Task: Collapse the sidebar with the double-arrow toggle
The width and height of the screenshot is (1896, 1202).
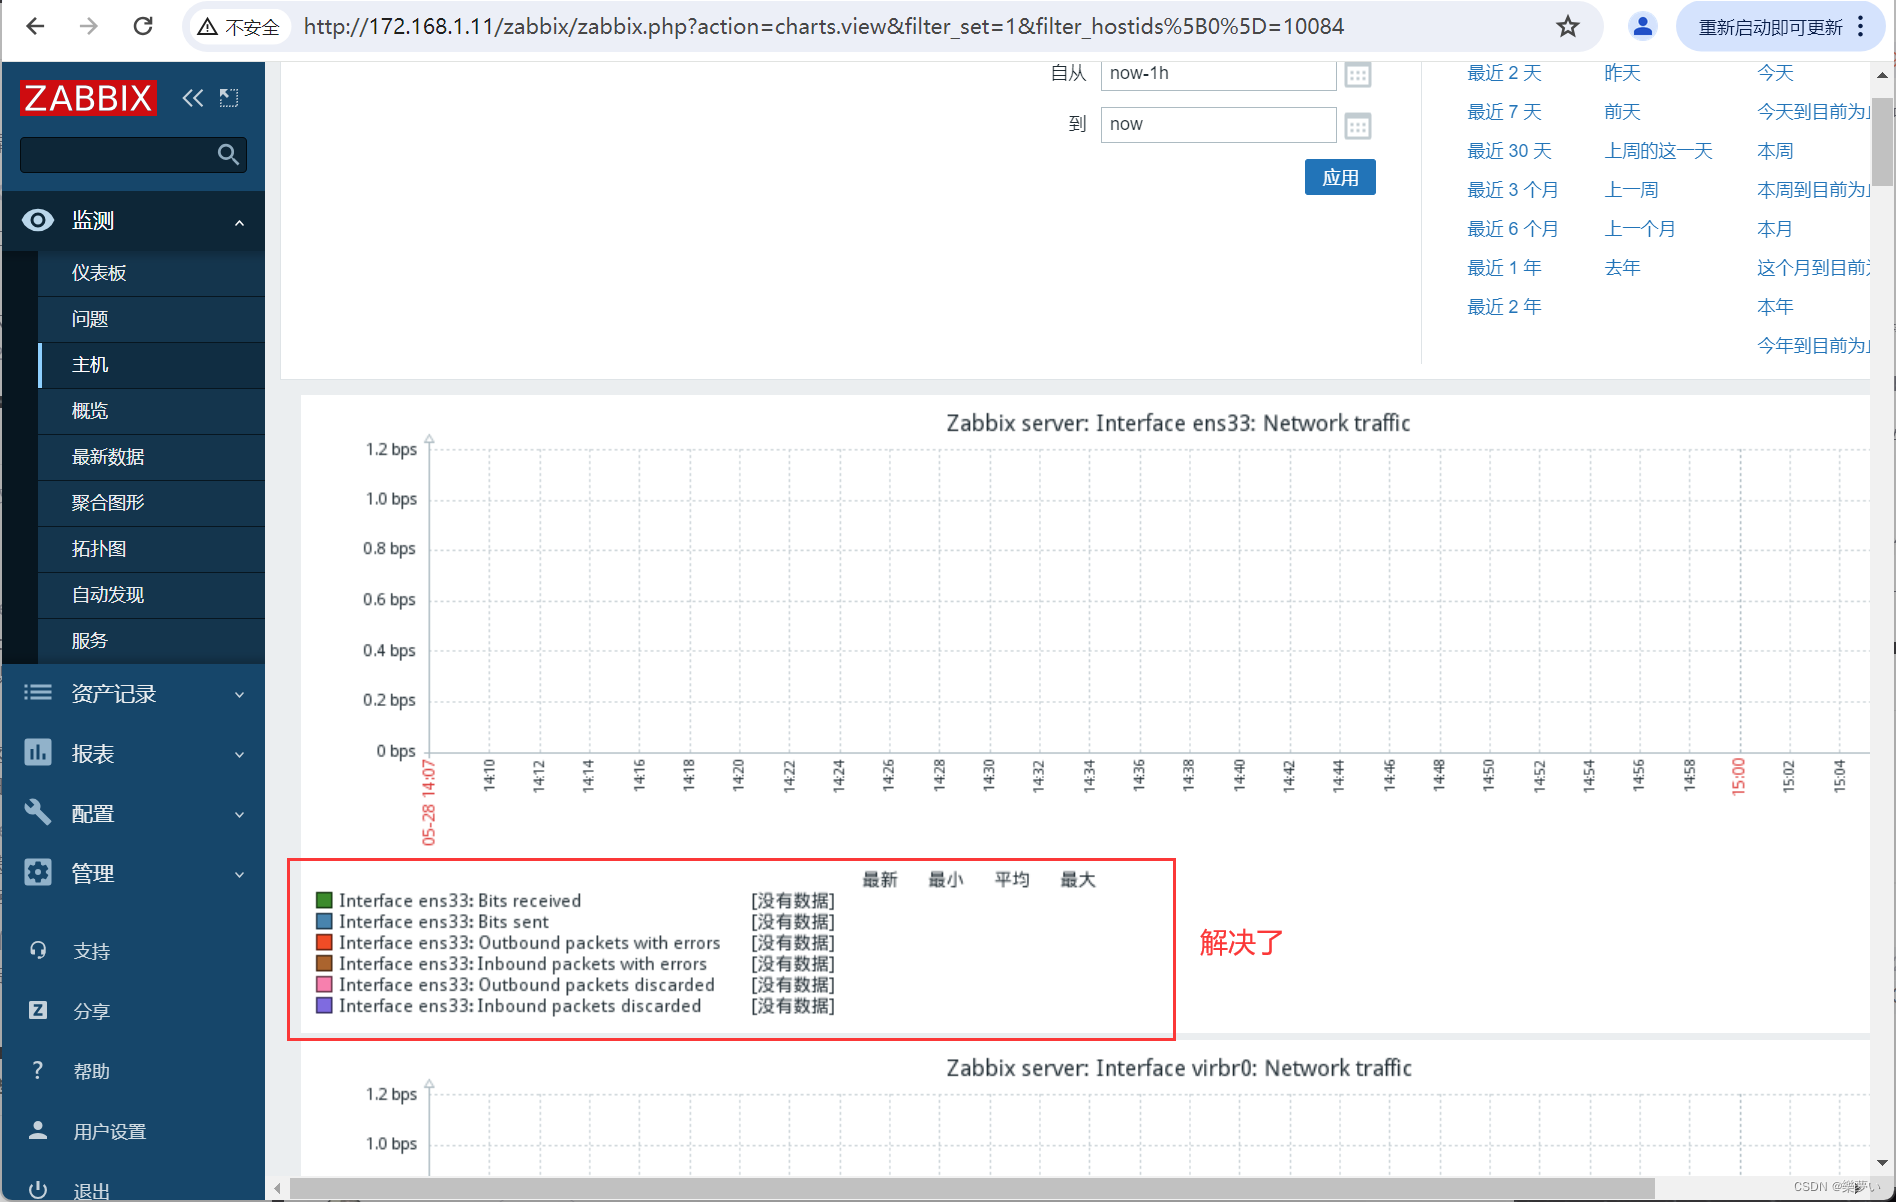Action: tap(192, 97)
